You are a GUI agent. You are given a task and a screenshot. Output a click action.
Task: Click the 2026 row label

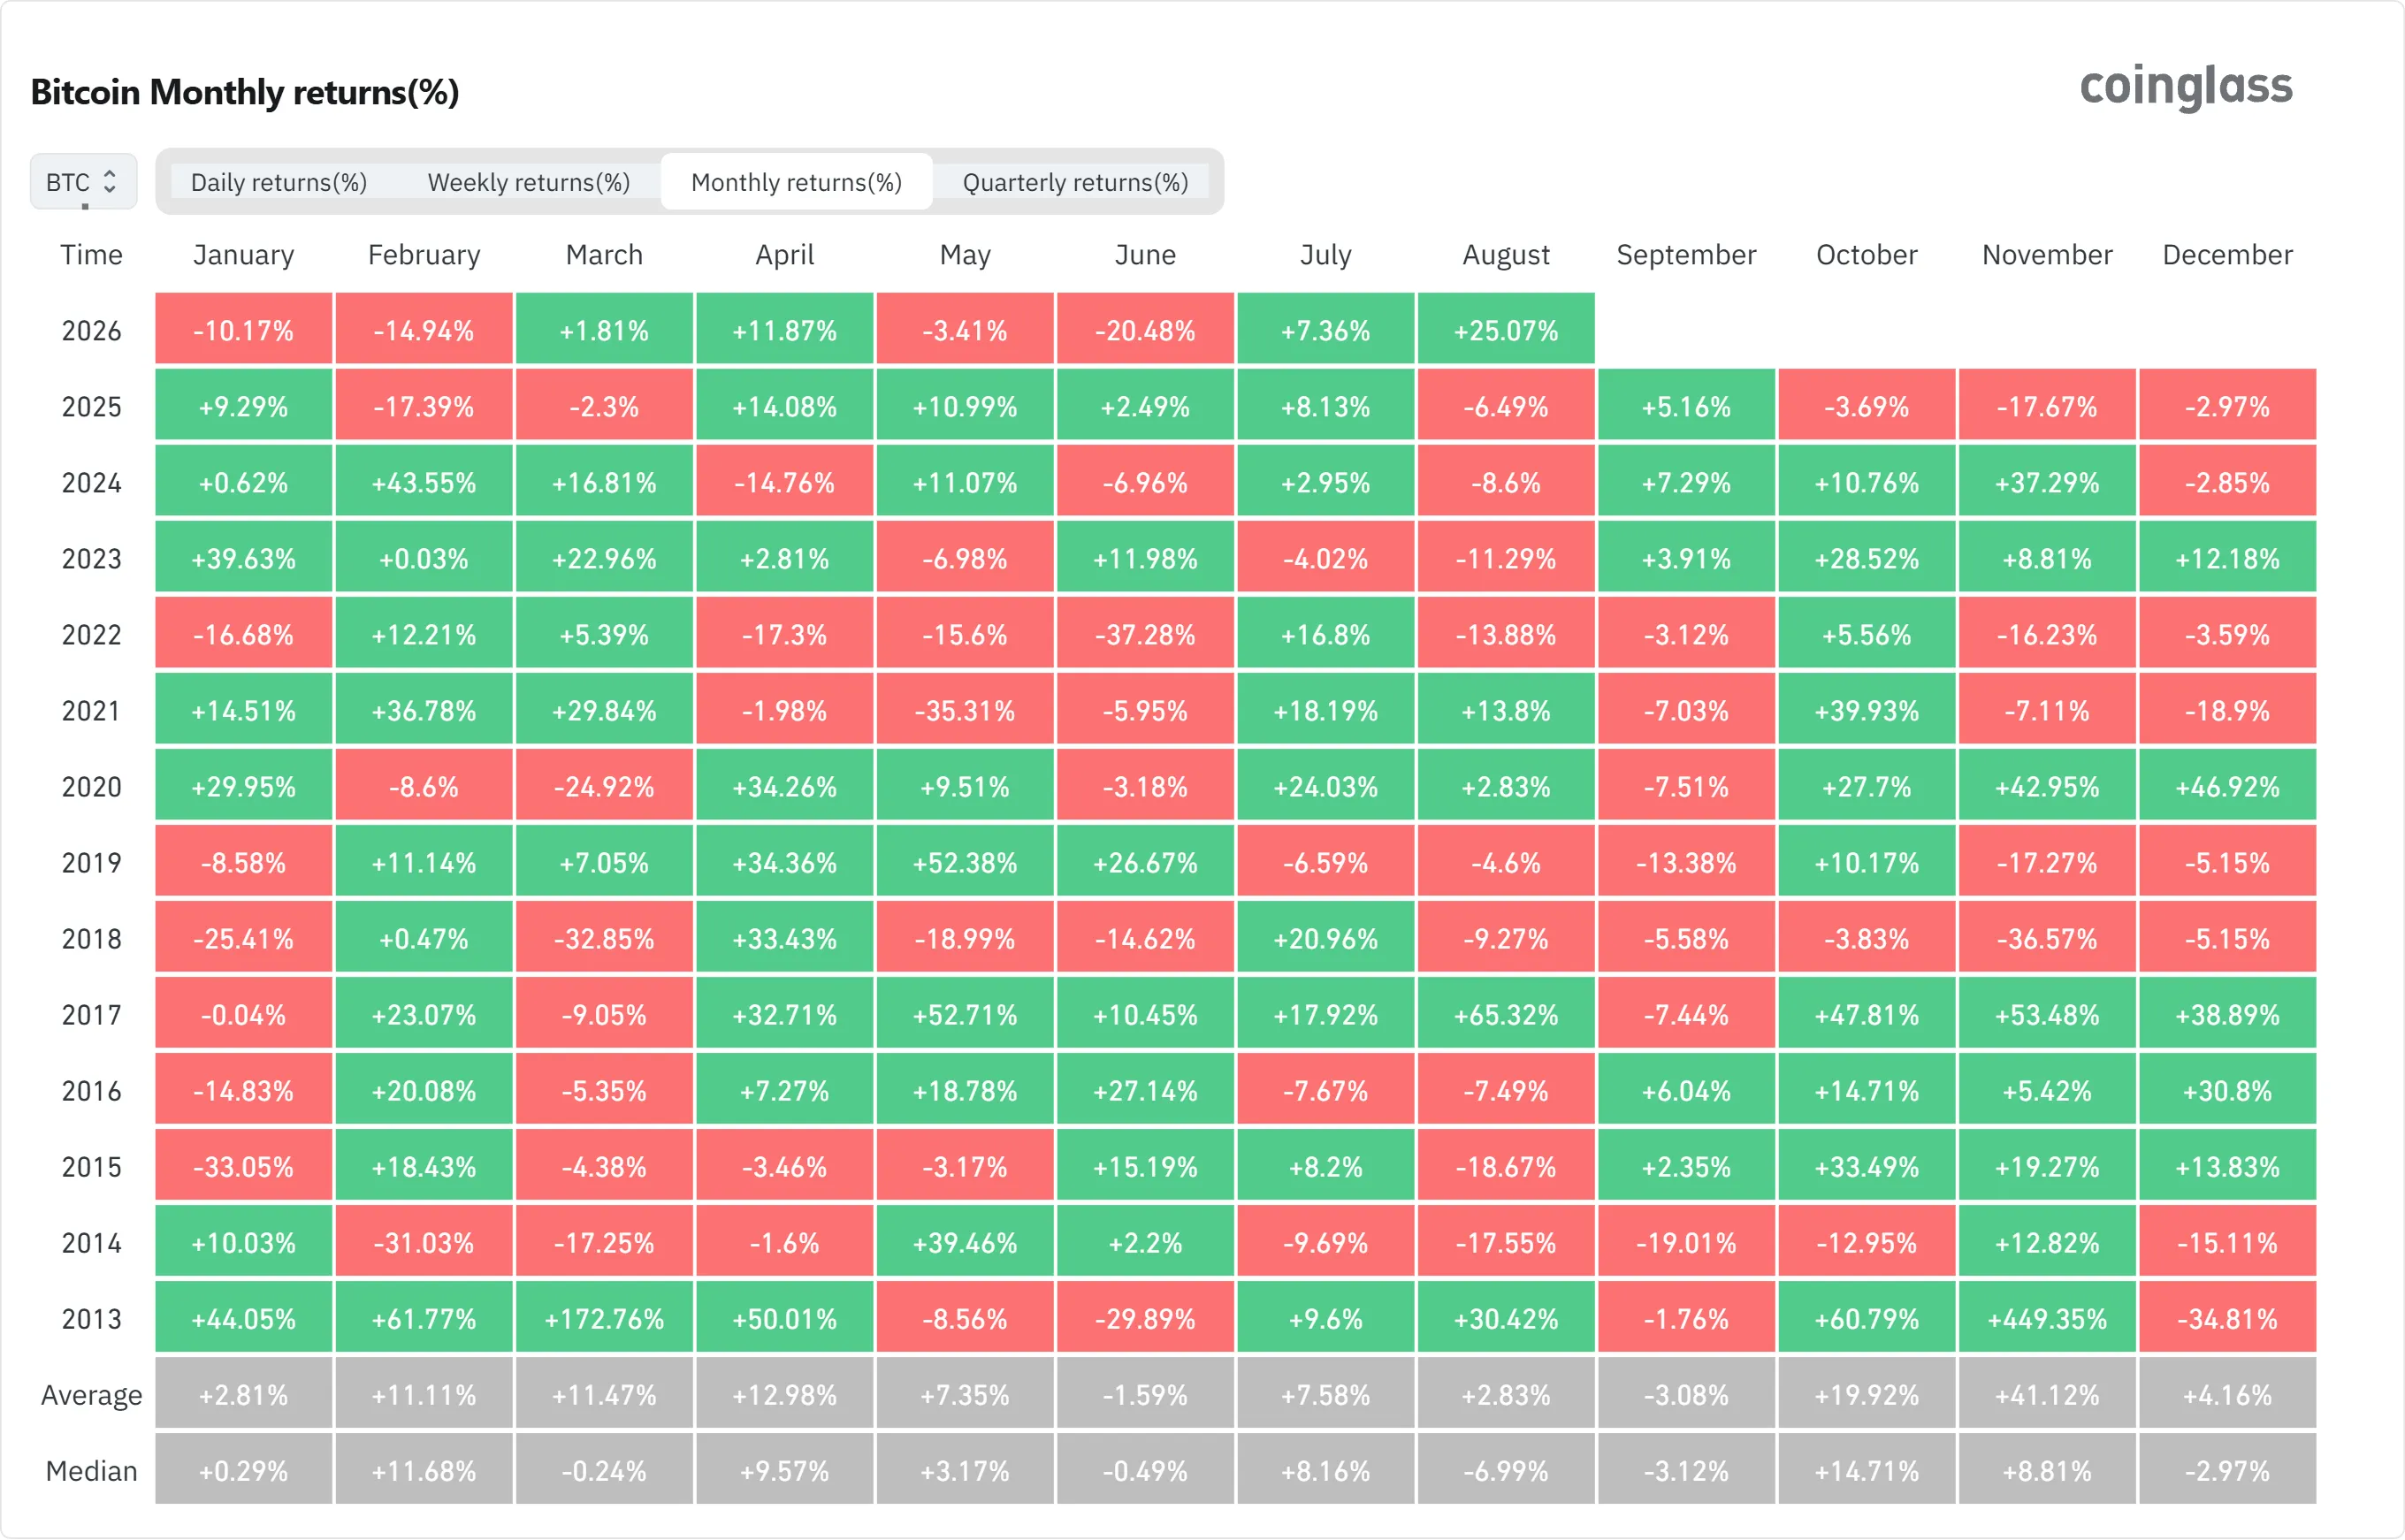[91, 331]
